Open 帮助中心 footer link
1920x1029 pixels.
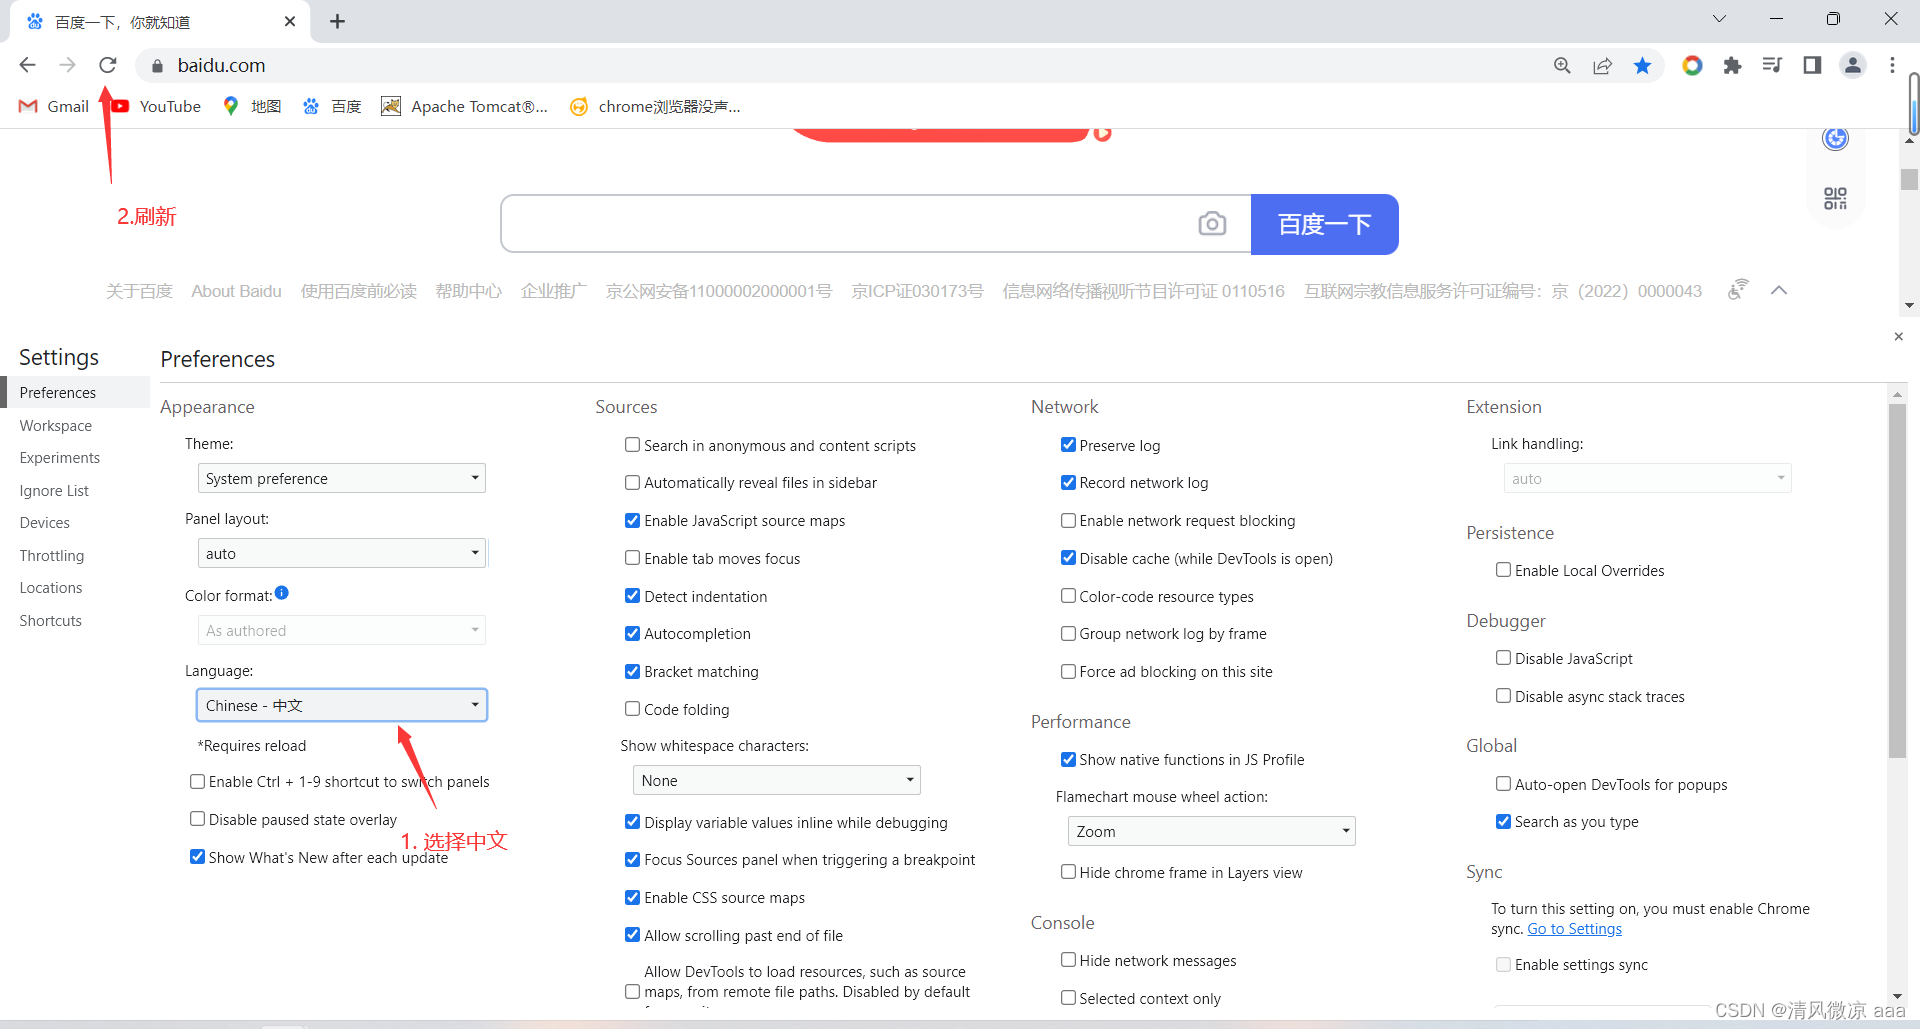[468, 291]
